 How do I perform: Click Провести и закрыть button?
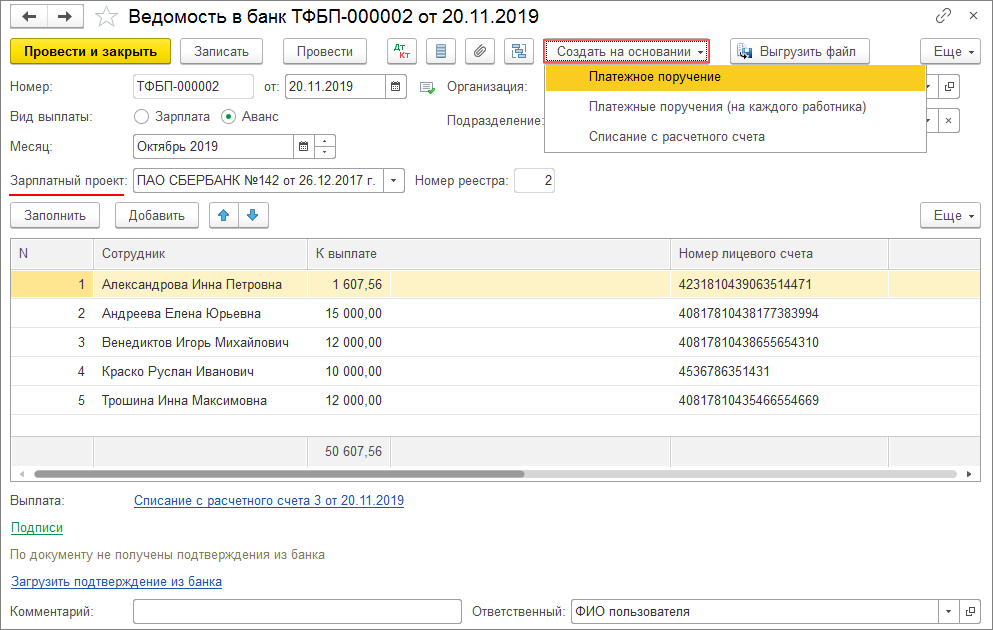[x=91, y=51]
